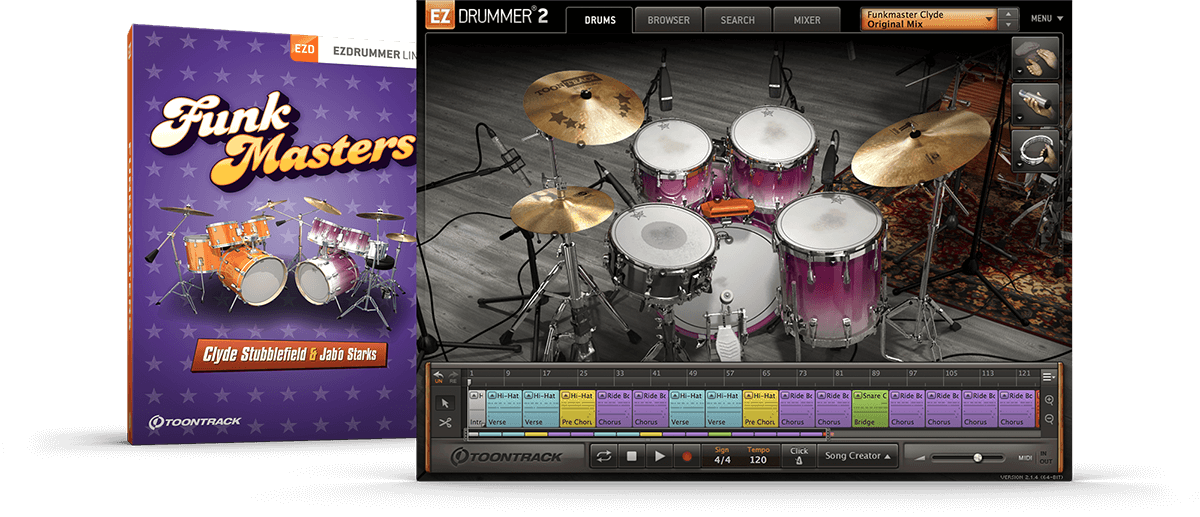Enable recording with the Record button
The image size is (1200, 517).
click(x=686, y=456)
